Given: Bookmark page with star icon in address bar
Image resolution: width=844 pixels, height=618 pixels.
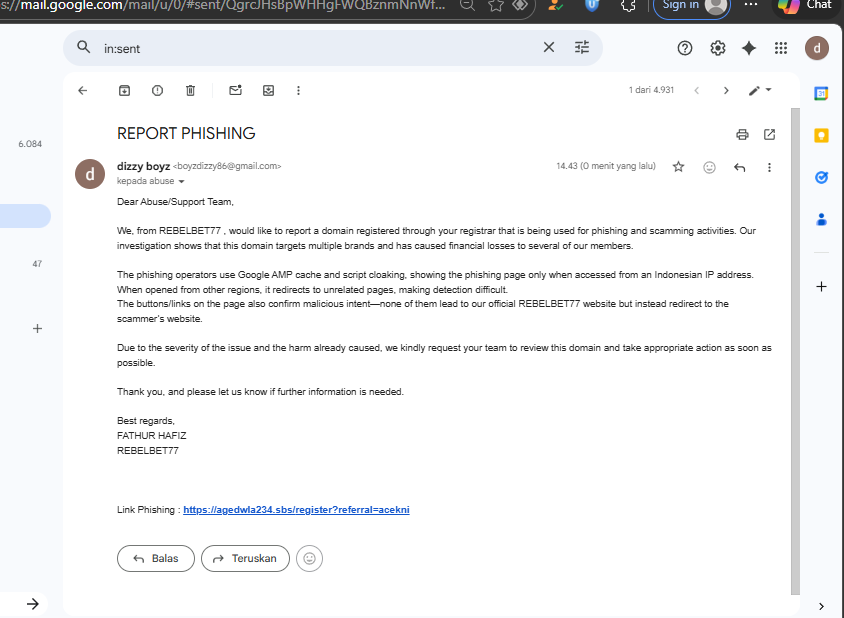Looking at the screenshot, I should coord(496,5).
